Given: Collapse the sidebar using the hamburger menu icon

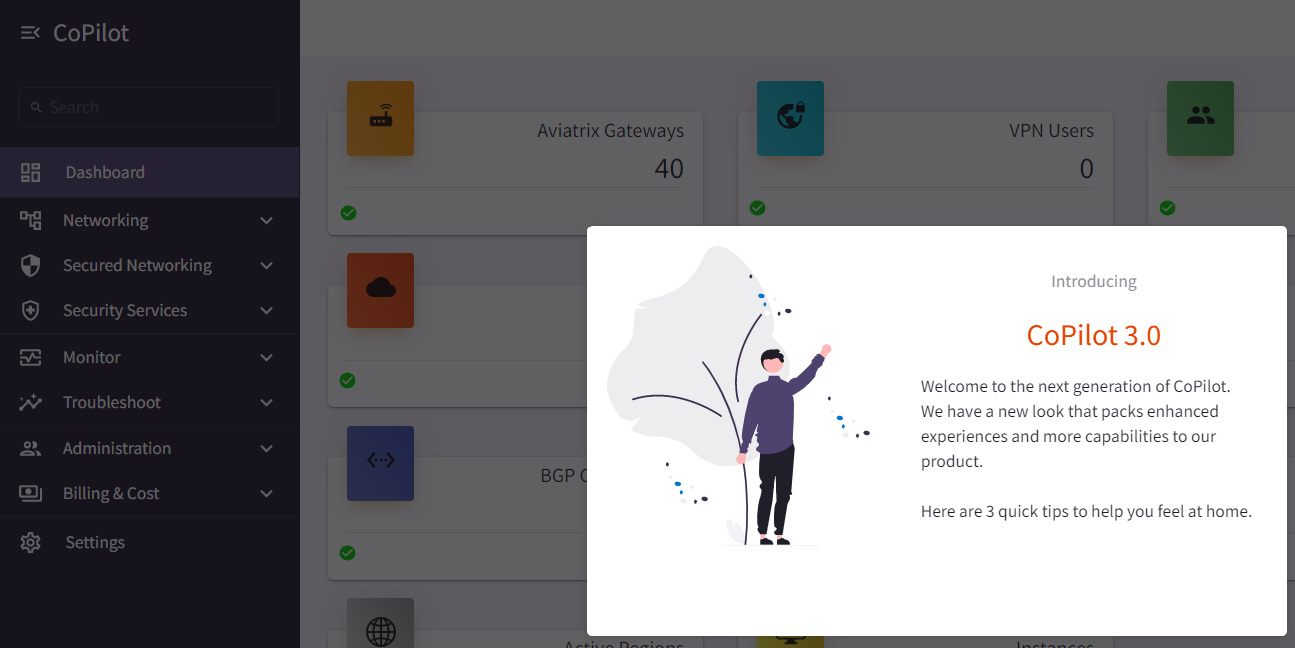Looking at the screenshot, I should [x=30, y=33].
